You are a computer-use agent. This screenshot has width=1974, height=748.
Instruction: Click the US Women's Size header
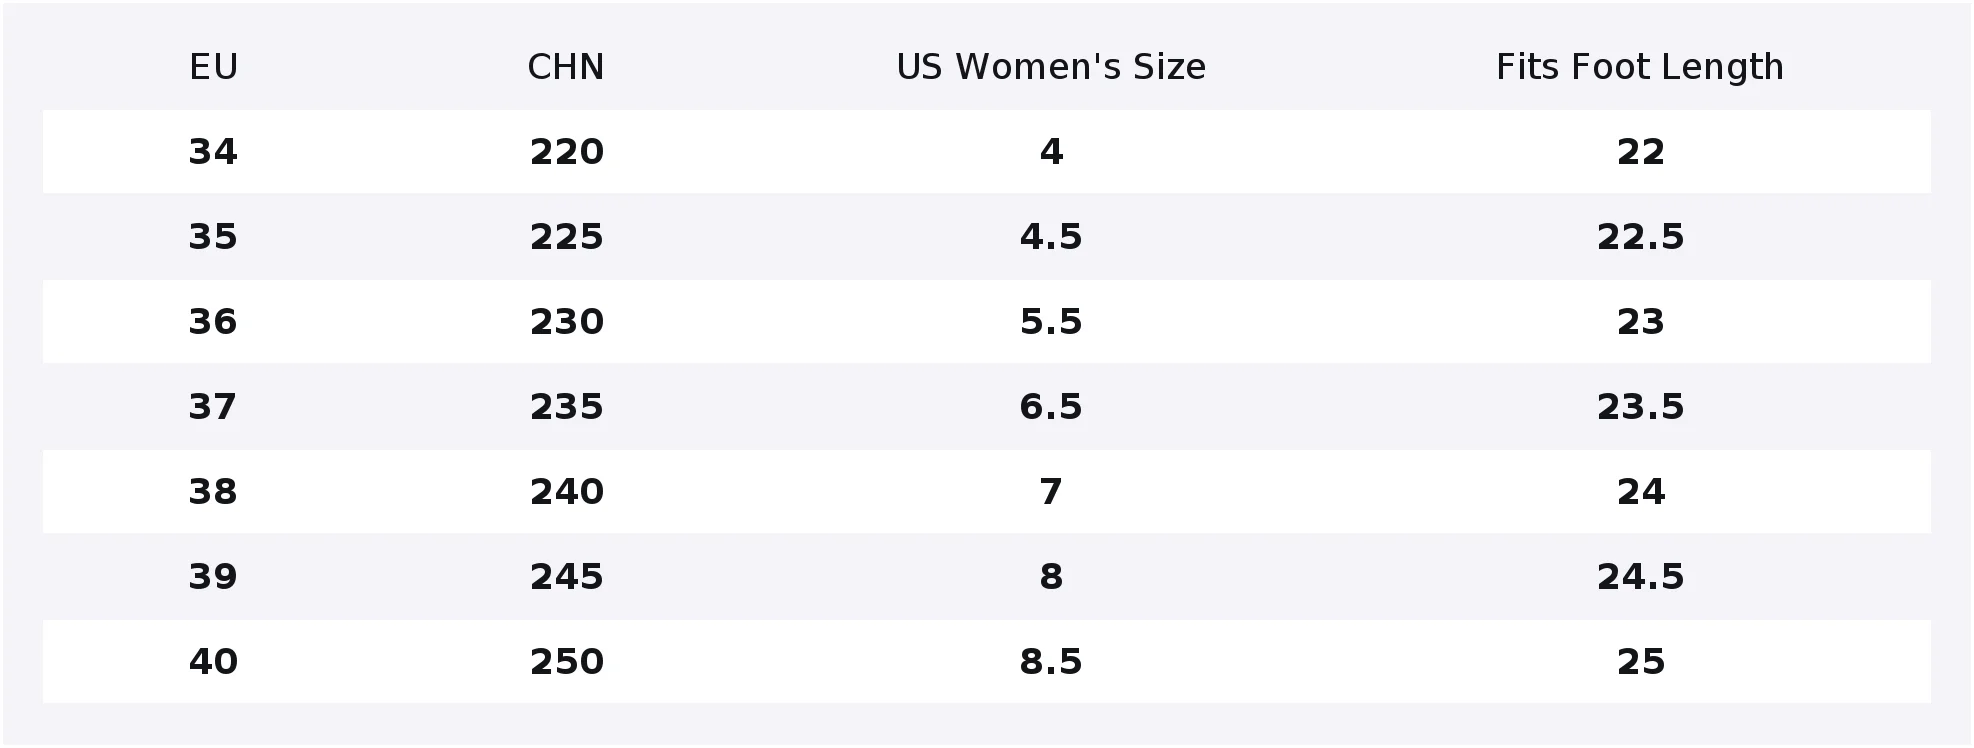pos(1051,67)
